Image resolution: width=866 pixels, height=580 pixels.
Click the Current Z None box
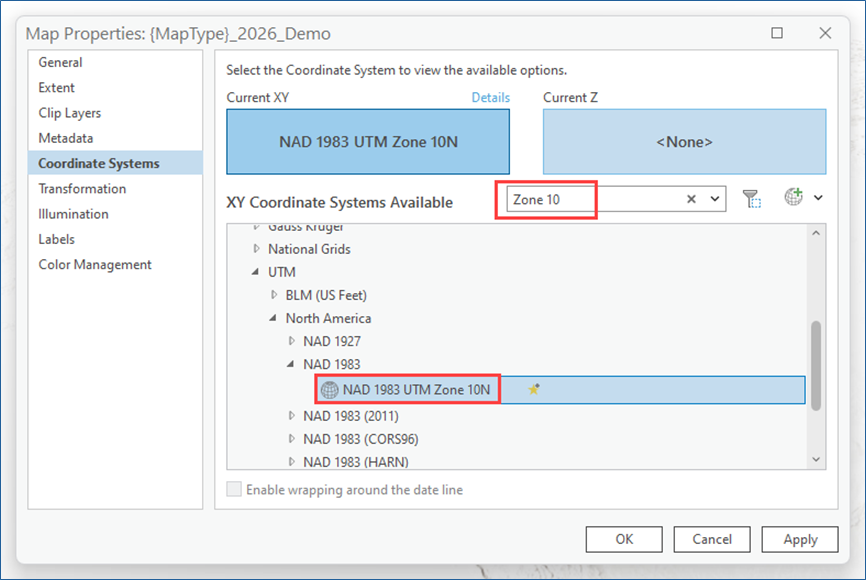[x=684, y=142]
